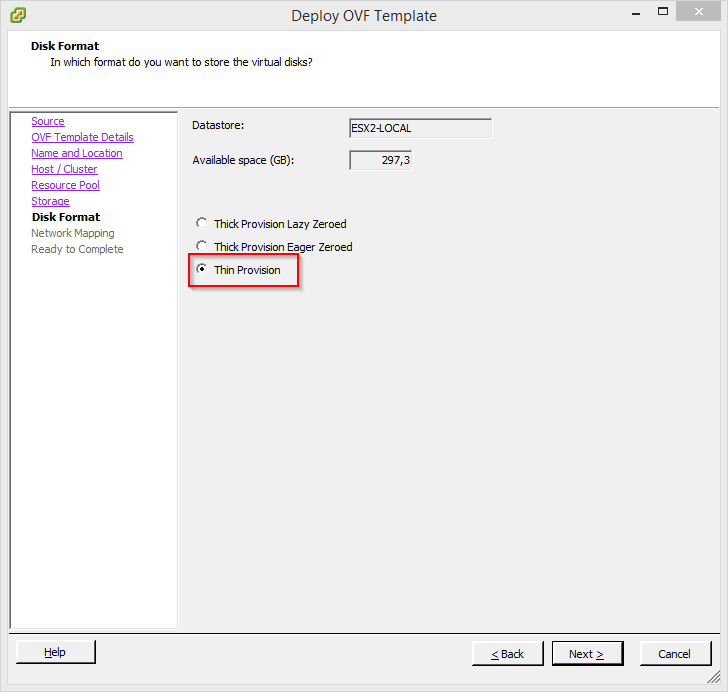This screenshot has width=728, height=692.
Task: Jump to the Name and Location step
Action: [77, 153]
